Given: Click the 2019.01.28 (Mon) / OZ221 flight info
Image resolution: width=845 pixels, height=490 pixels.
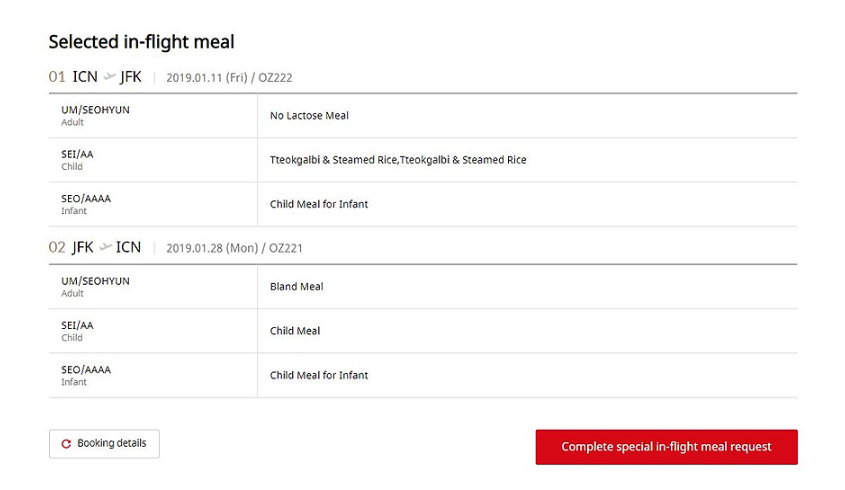Looking at the screenshot, I should click(234, 248).
